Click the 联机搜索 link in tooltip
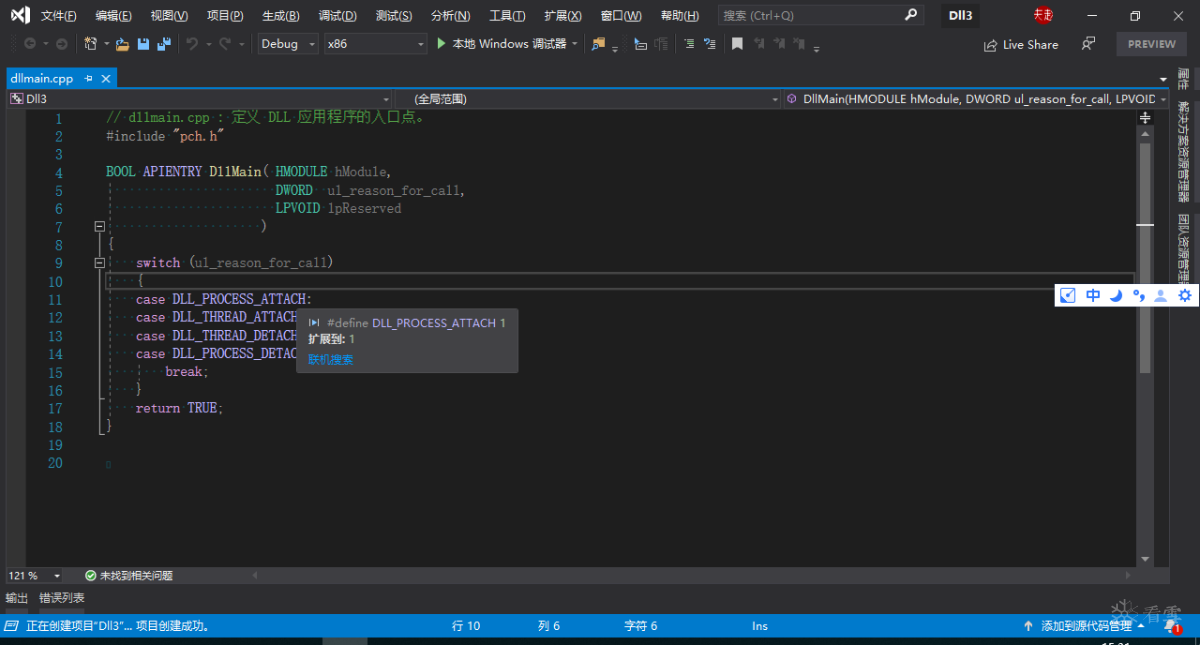 point(330,360)
